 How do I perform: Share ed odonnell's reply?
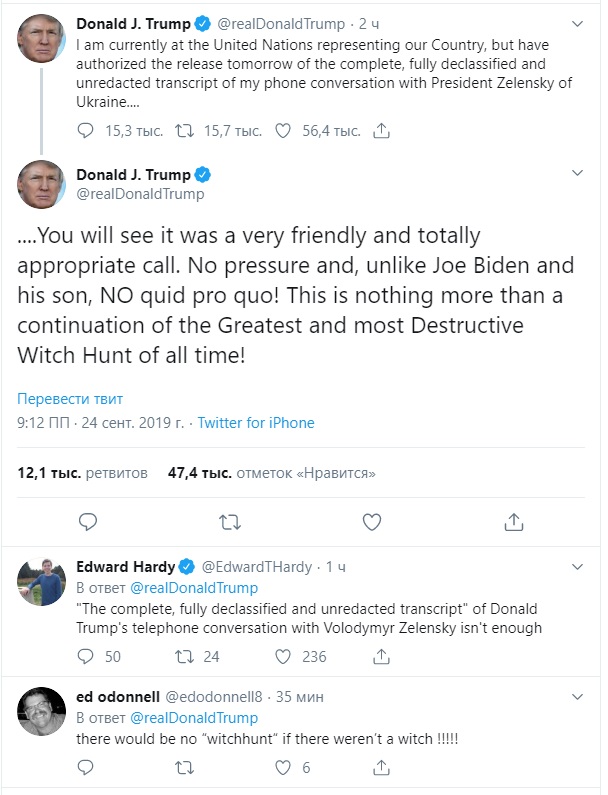point(381,768)
